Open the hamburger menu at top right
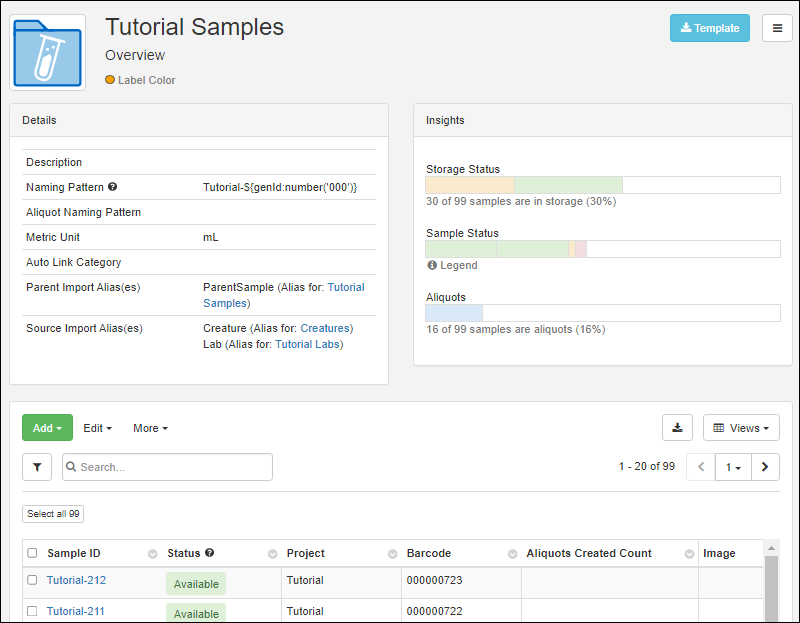 pos(777,28)
